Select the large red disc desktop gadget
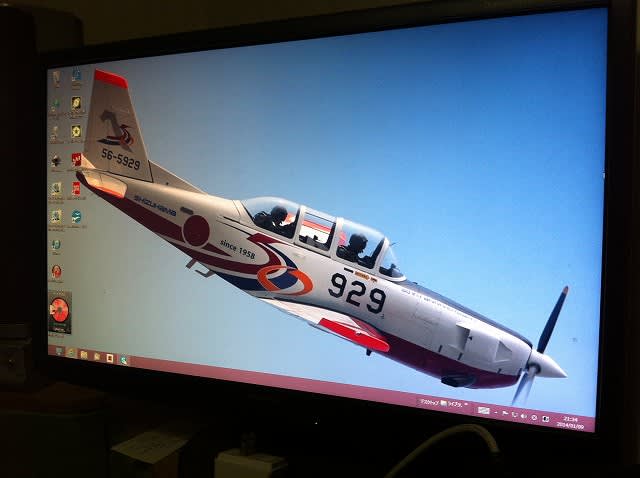Screen dimensions: 640x478 coord(60,311)
